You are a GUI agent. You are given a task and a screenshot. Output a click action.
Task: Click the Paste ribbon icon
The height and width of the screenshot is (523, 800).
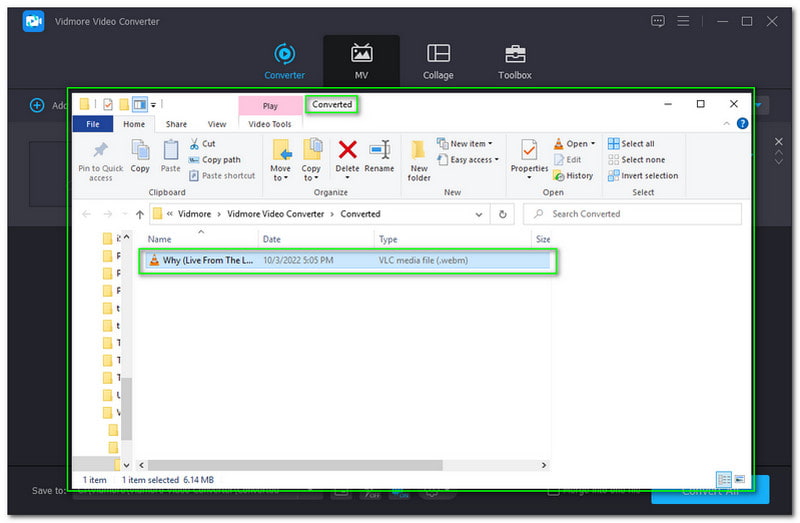pyautogui.click(x=170, y=157)
